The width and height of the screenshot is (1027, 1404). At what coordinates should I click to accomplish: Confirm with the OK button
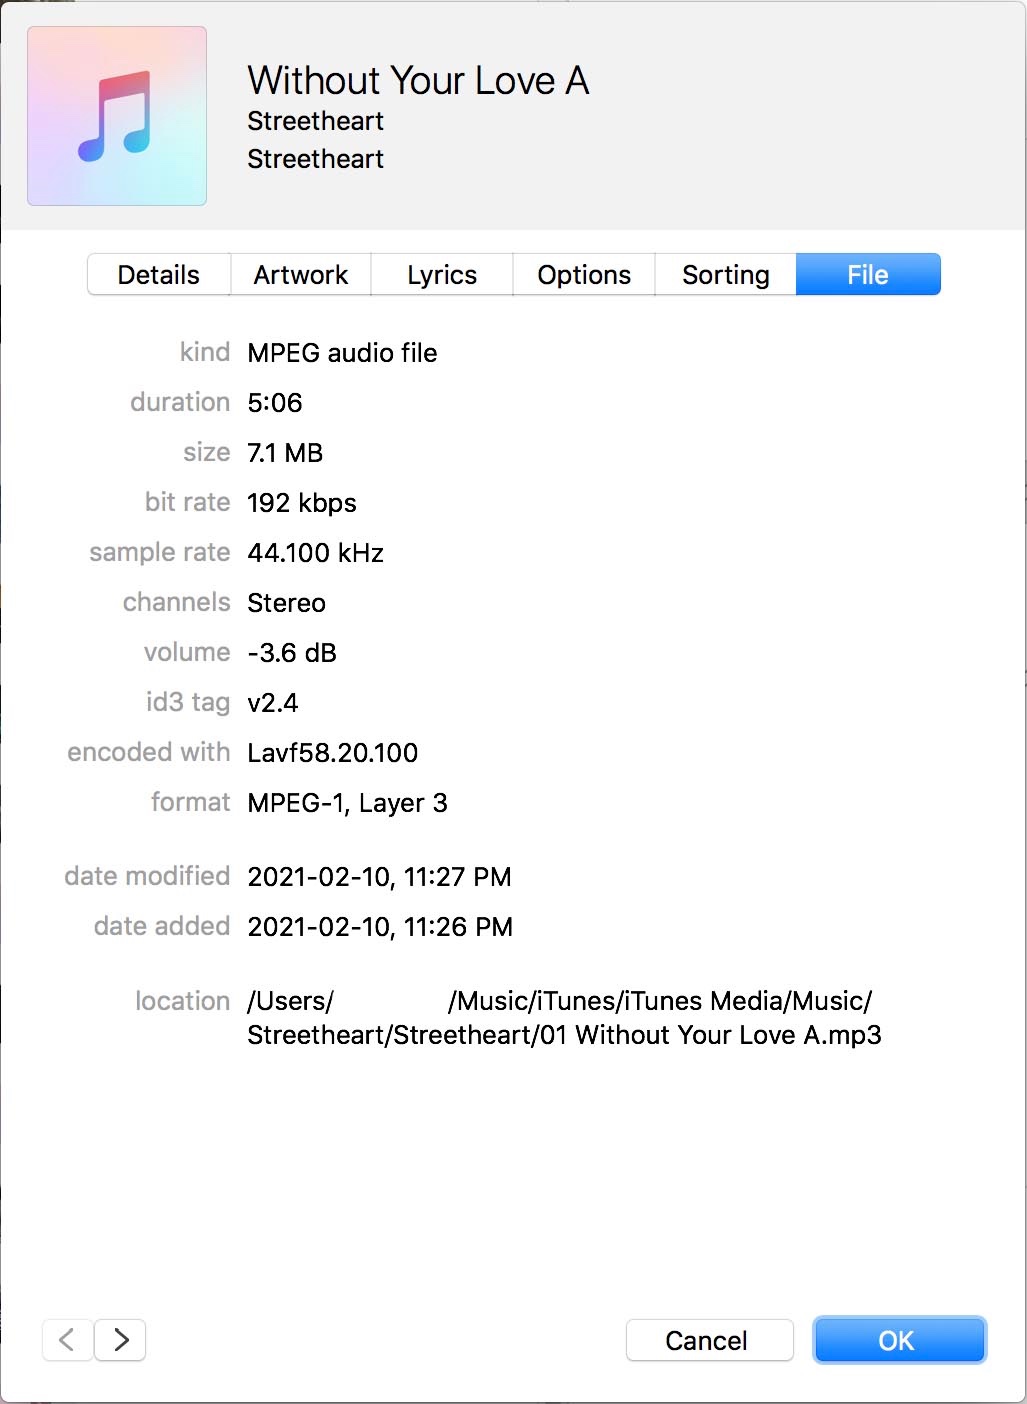(899, 1340)
